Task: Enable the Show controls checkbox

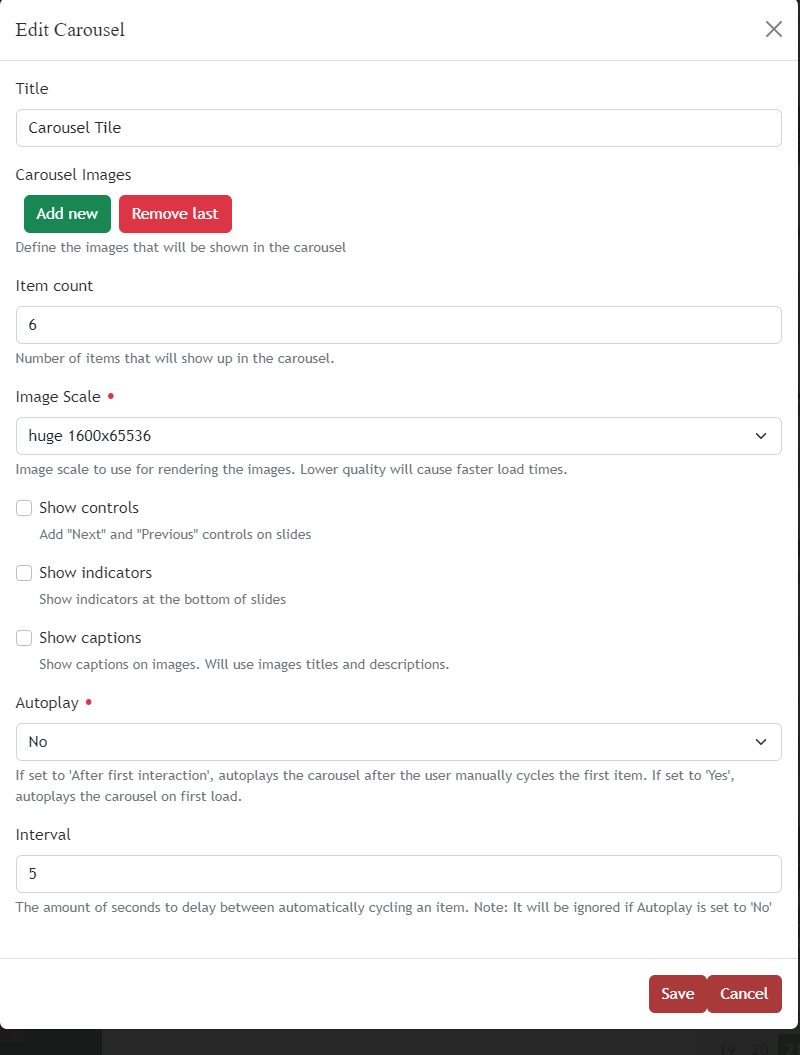Action: [24, 508]
